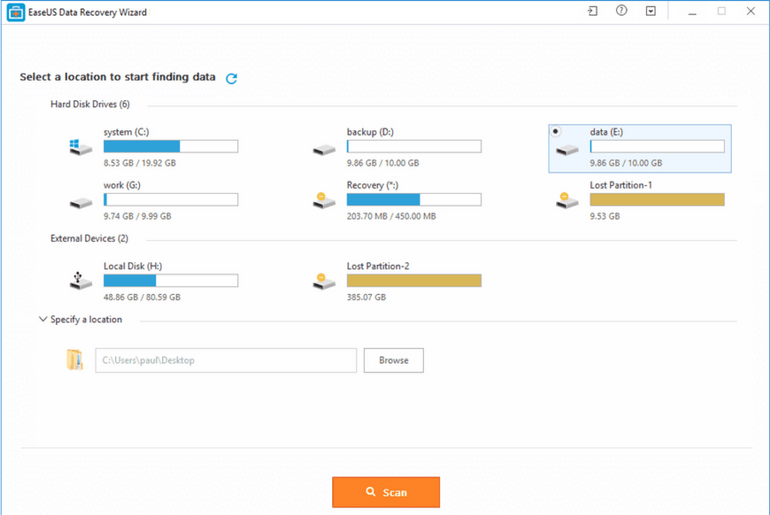Click the EaseUS app logo icon

coord(16,12)
